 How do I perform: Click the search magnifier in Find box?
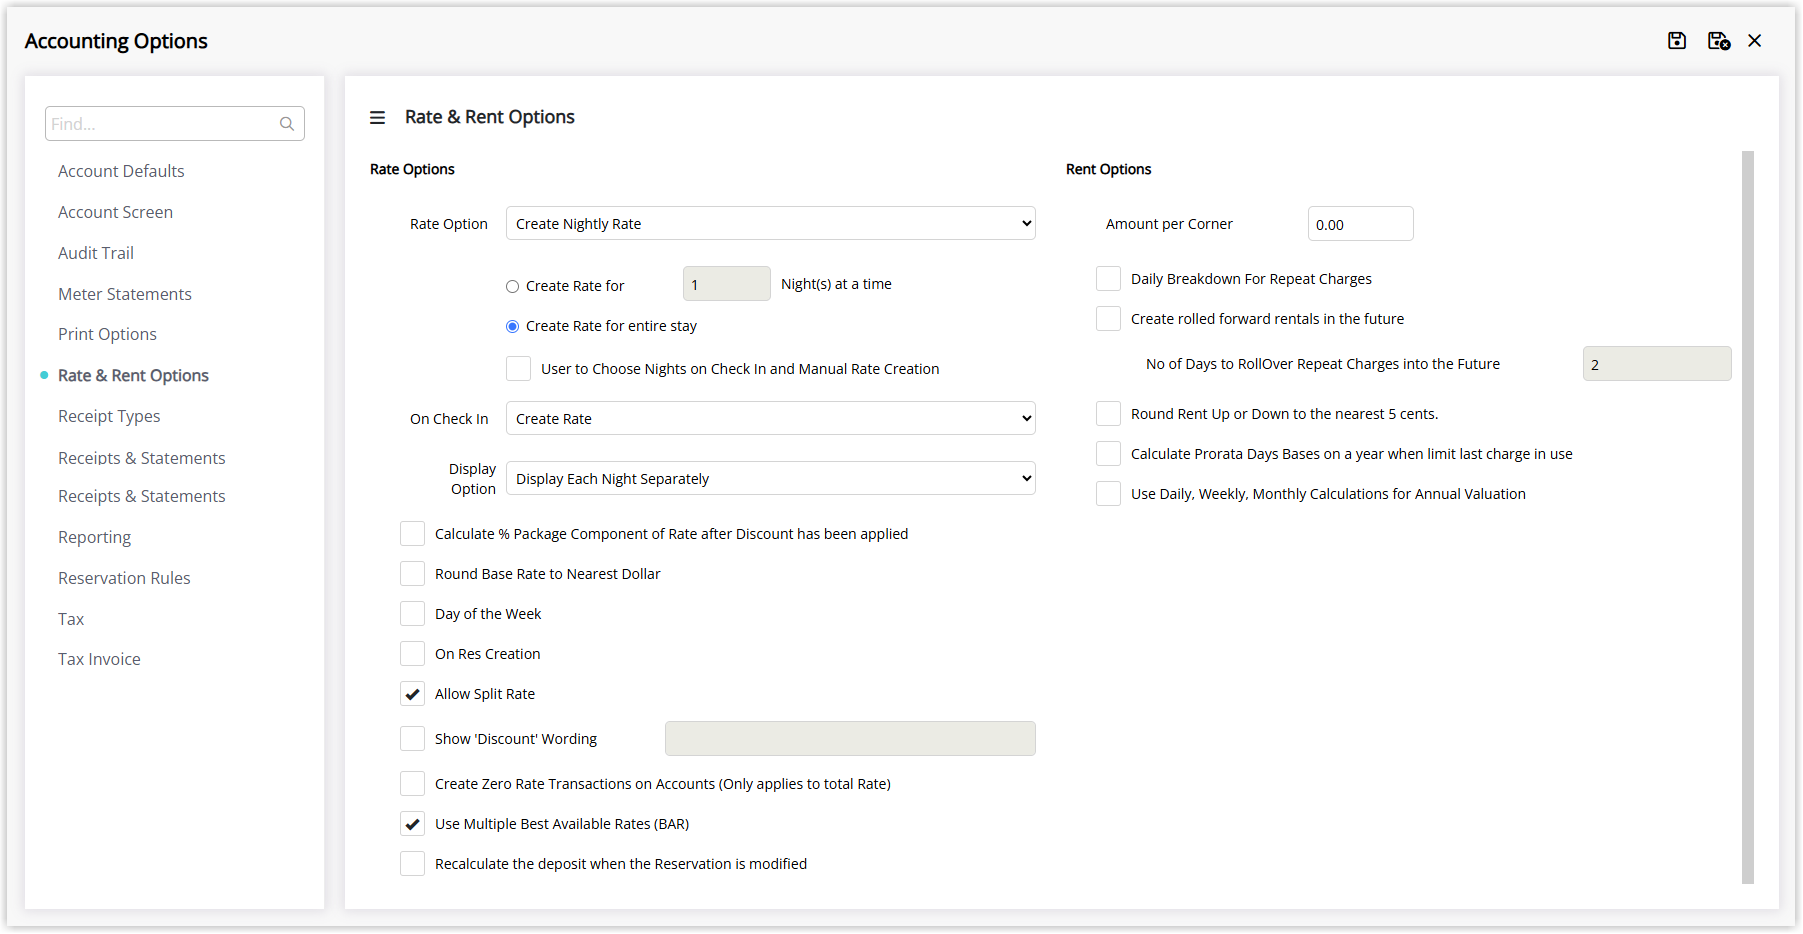point(287,124)
